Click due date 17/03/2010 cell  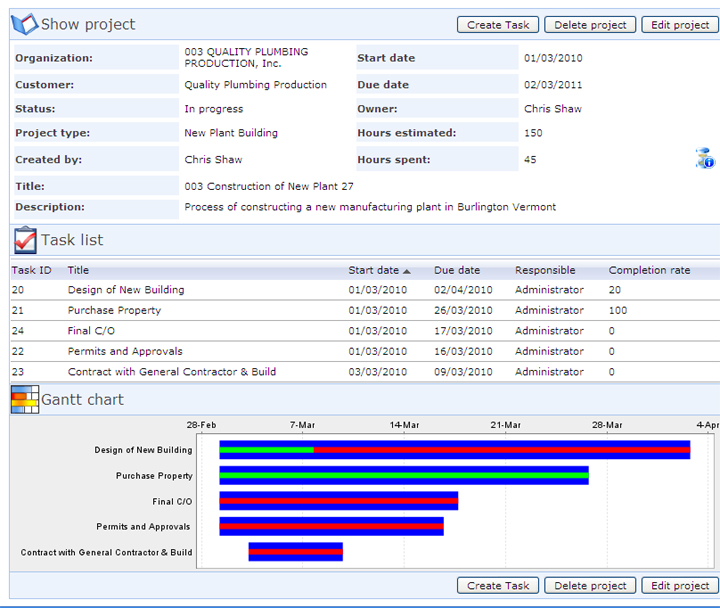[x=463, y=331]
